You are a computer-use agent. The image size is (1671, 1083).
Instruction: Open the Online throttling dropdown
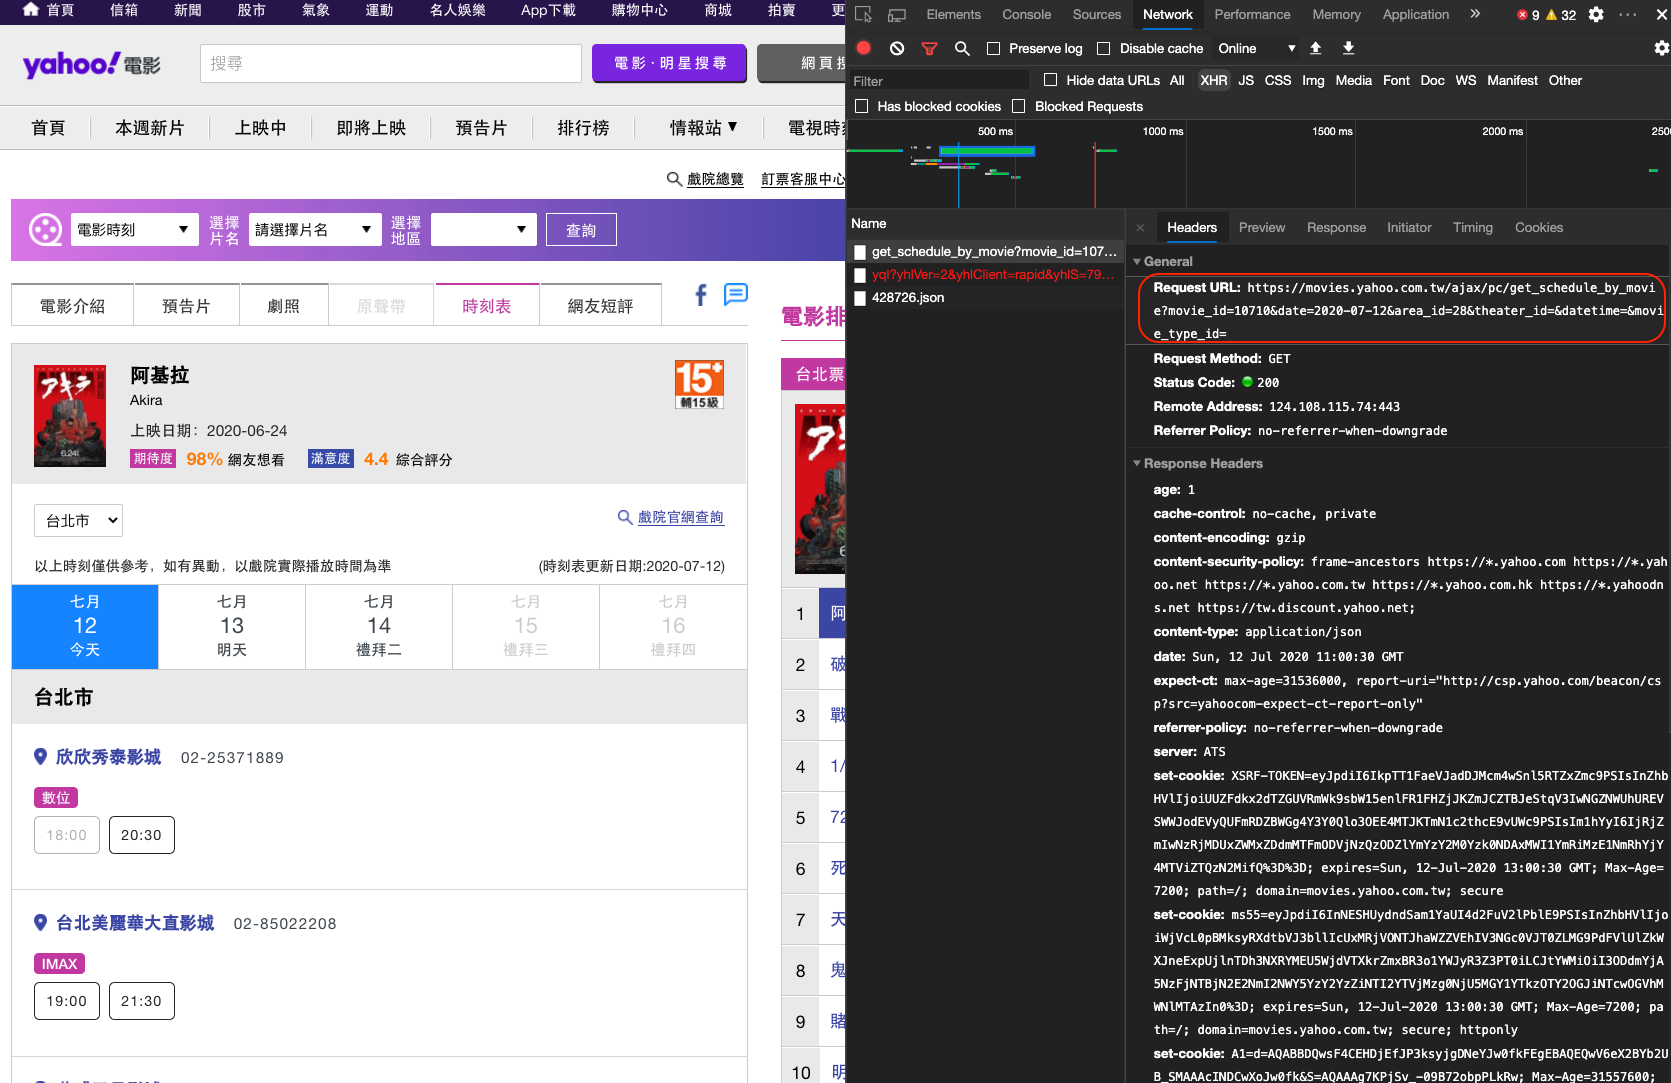coord(1256,48)
